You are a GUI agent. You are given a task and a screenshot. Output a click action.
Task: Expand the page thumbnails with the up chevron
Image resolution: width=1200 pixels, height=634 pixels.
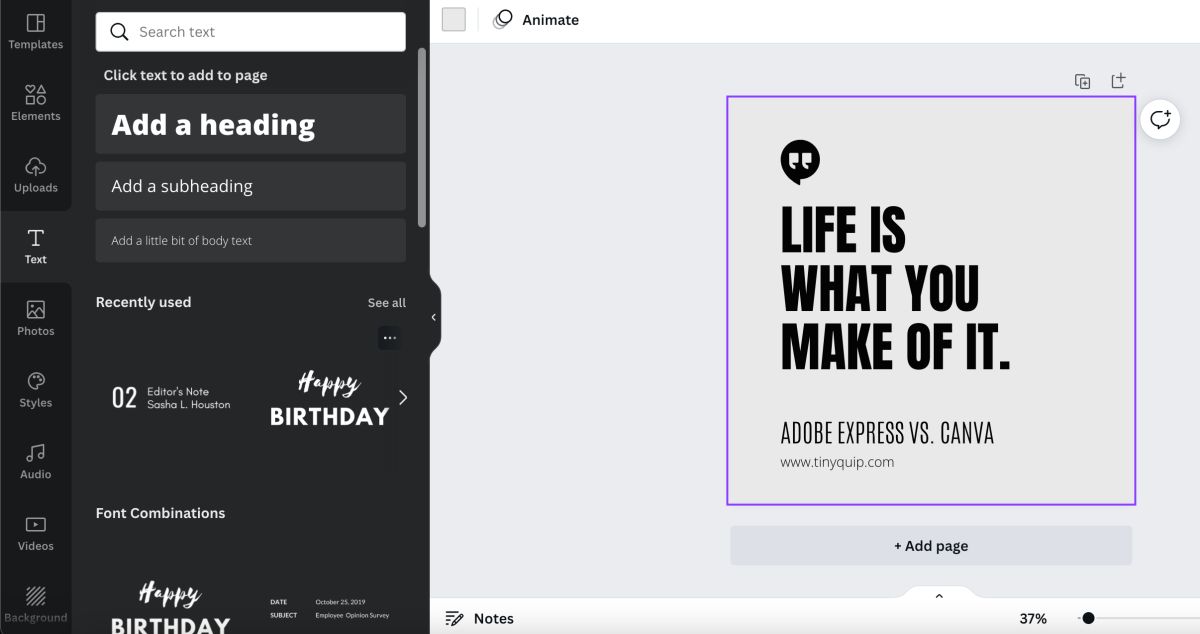[x=939, y=596]
